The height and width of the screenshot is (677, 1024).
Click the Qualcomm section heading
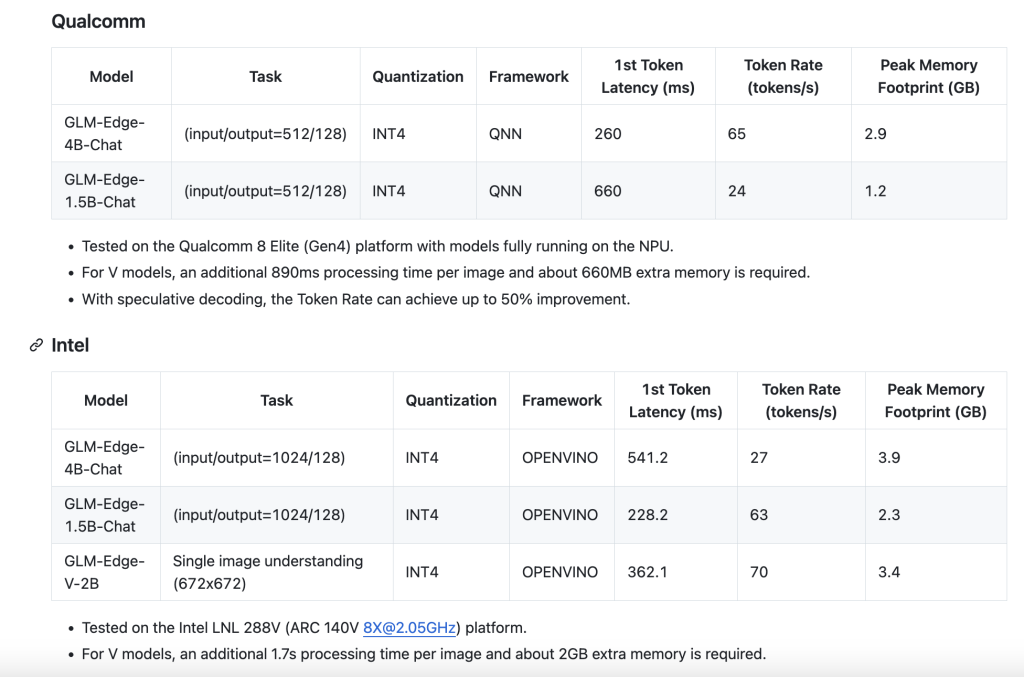(x=98, y=20)
